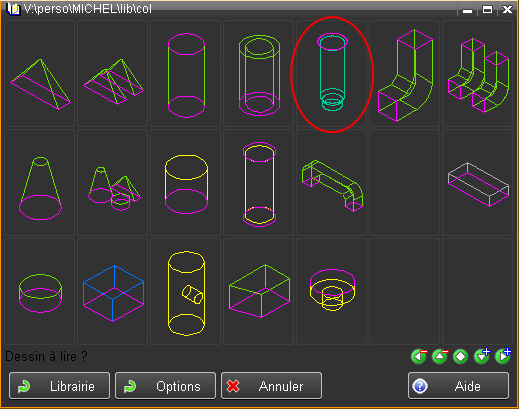Choose the gray flat rectangular box thumbnail
Viewport: 519px width, 409px height.
(477, 183)
